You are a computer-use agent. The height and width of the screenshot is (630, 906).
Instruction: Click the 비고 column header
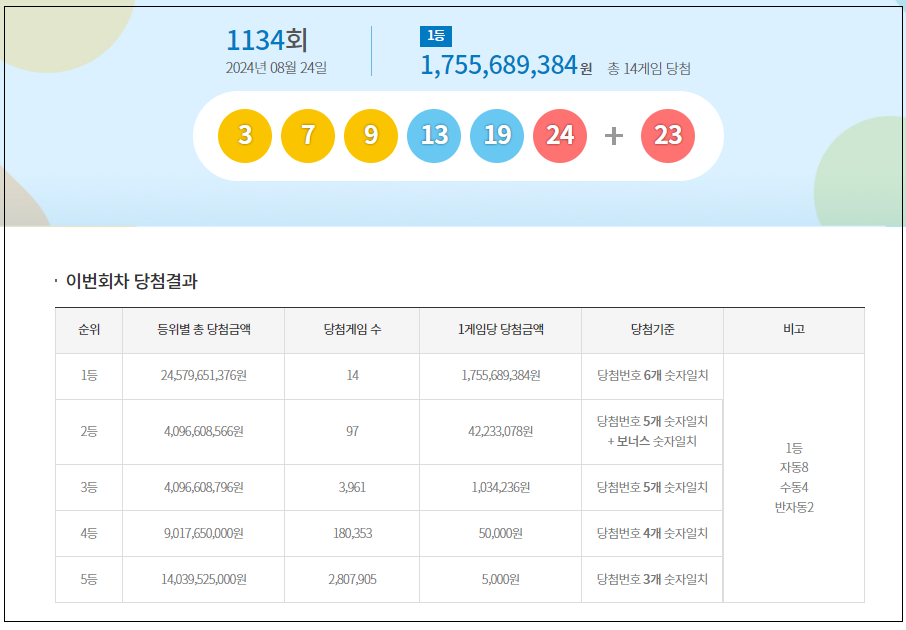tap(794, 329)
